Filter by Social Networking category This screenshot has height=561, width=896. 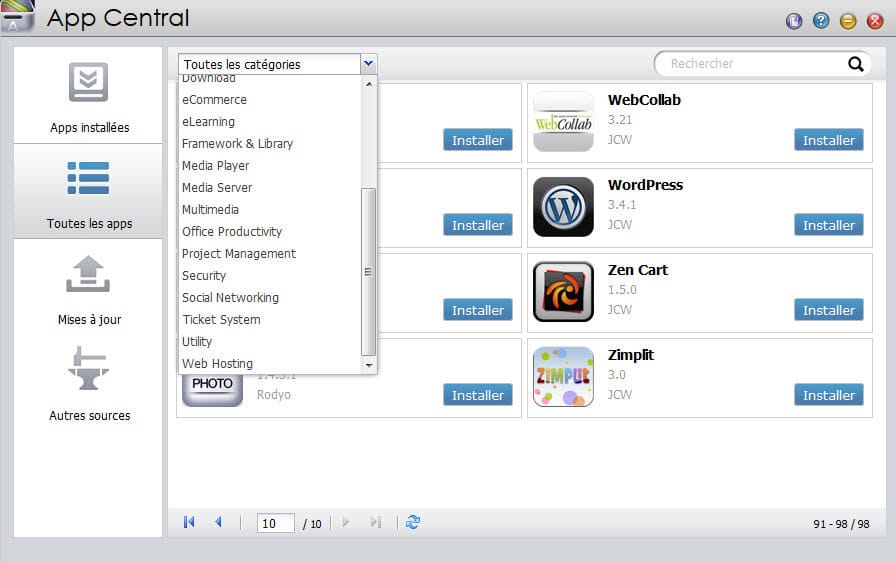pyautogui.click(x=270, y=298)
